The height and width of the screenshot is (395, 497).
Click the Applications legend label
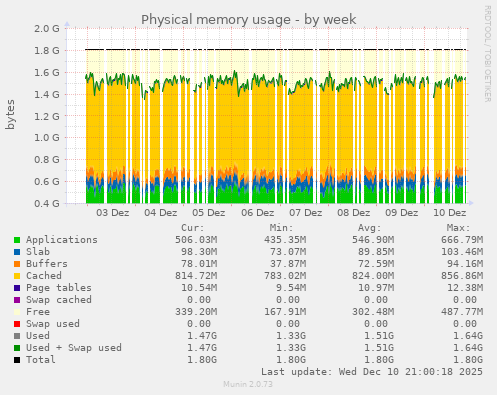62,240
